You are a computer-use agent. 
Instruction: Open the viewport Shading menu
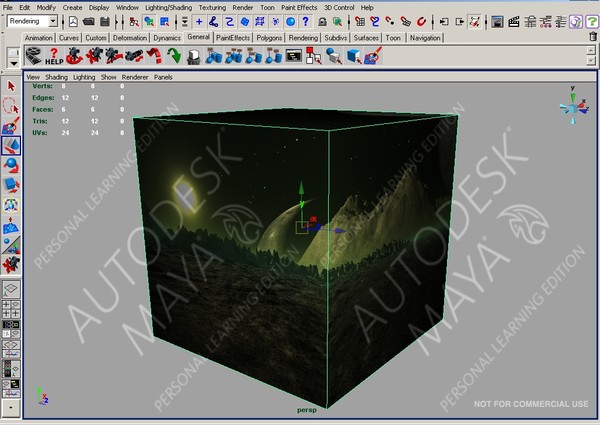click(56, 77)
